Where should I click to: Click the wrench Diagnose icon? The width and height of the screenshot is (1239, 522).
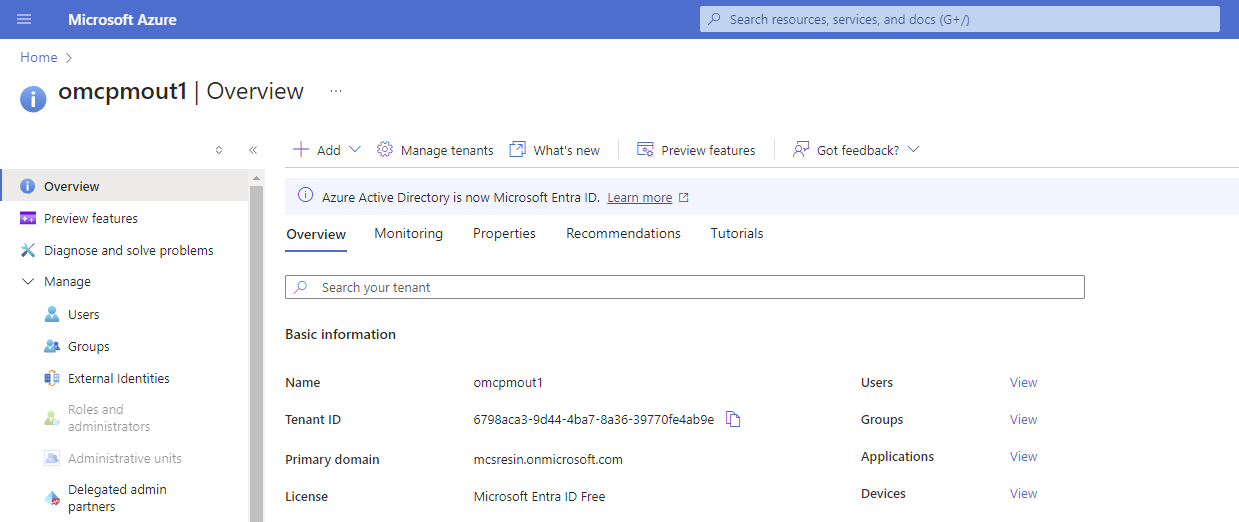click(27, 250)
